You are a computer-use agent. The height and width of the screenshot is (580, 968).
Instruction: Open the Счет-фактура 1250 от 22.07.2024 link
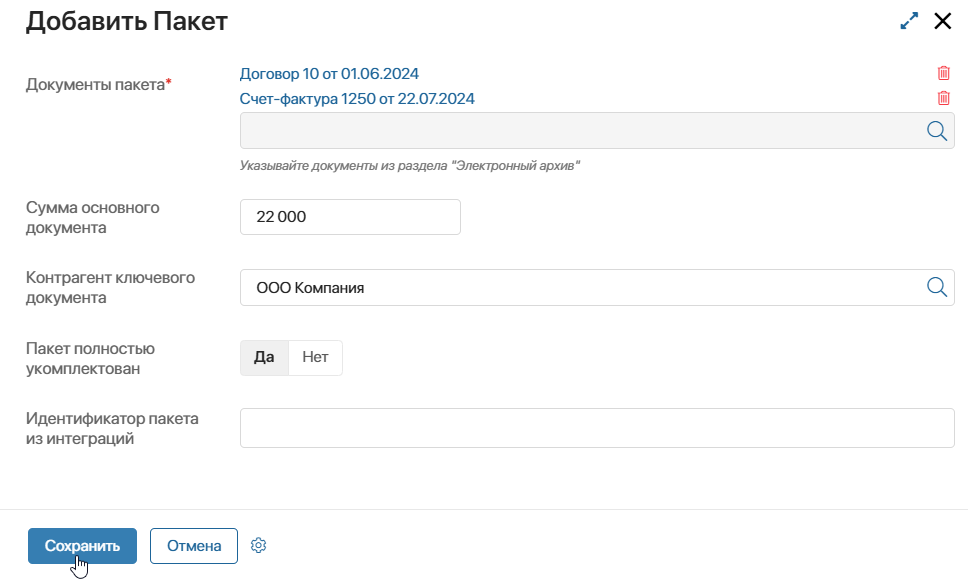pos(357,98)
